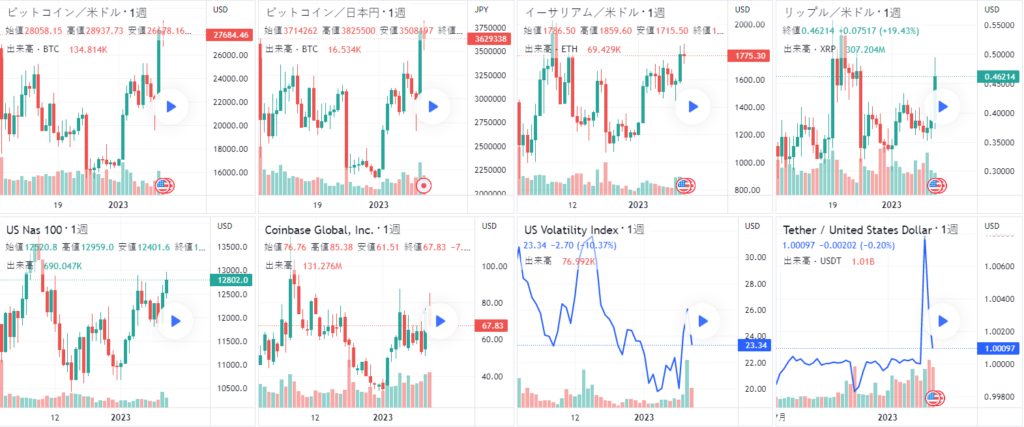Click the play button on the Ripple/USD chart

coord(944,107)
